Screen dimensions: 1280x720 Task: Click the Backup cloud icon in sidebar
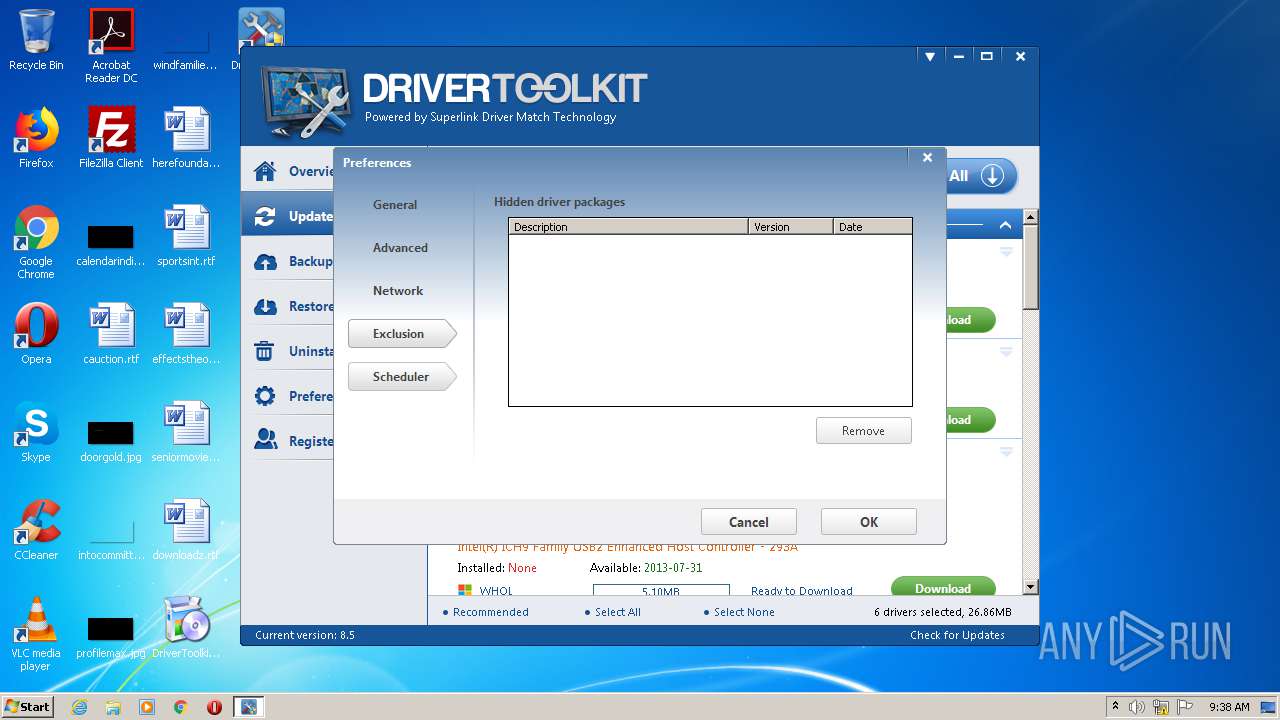point(265,261)
